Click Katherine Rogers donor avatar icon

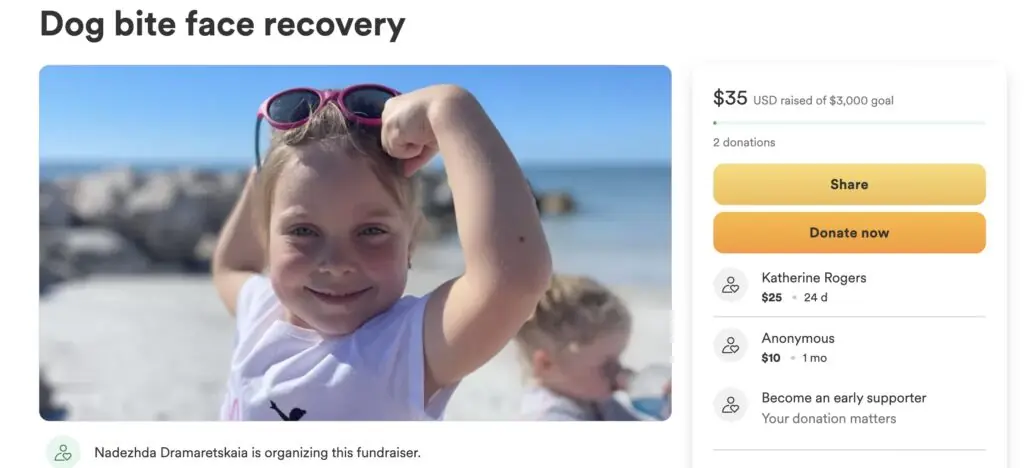(x=730, y=285)
